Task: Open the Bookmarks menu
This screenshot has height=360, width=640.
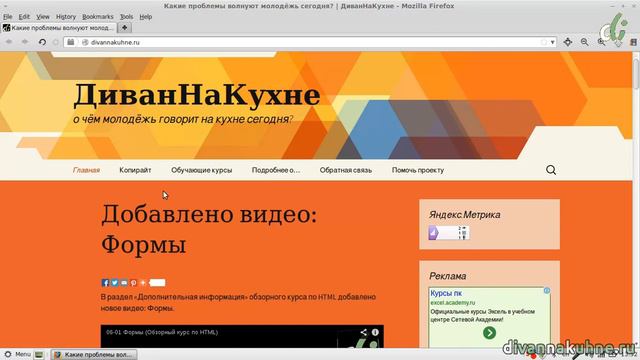Action: (x=98, y=17)
